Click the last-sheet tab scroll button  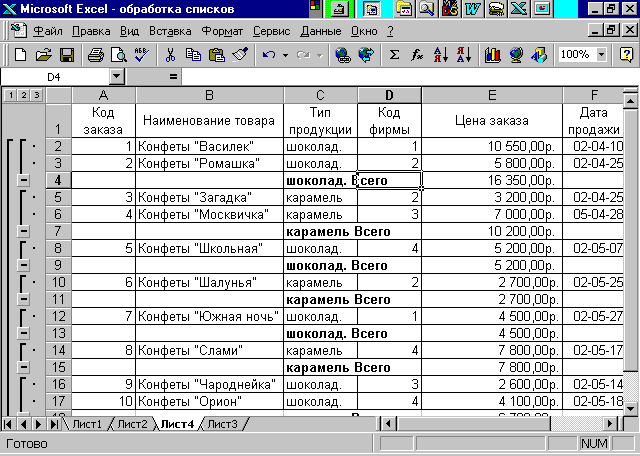tap(53, 424)
